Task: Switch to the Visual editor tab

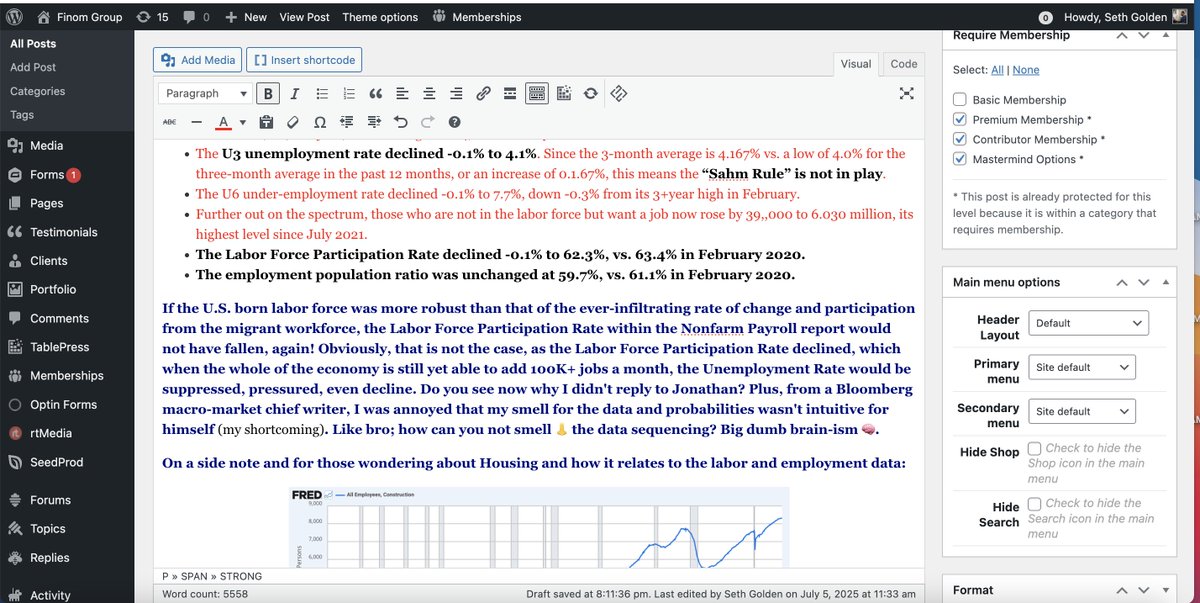Action: [x=855, y=64]
